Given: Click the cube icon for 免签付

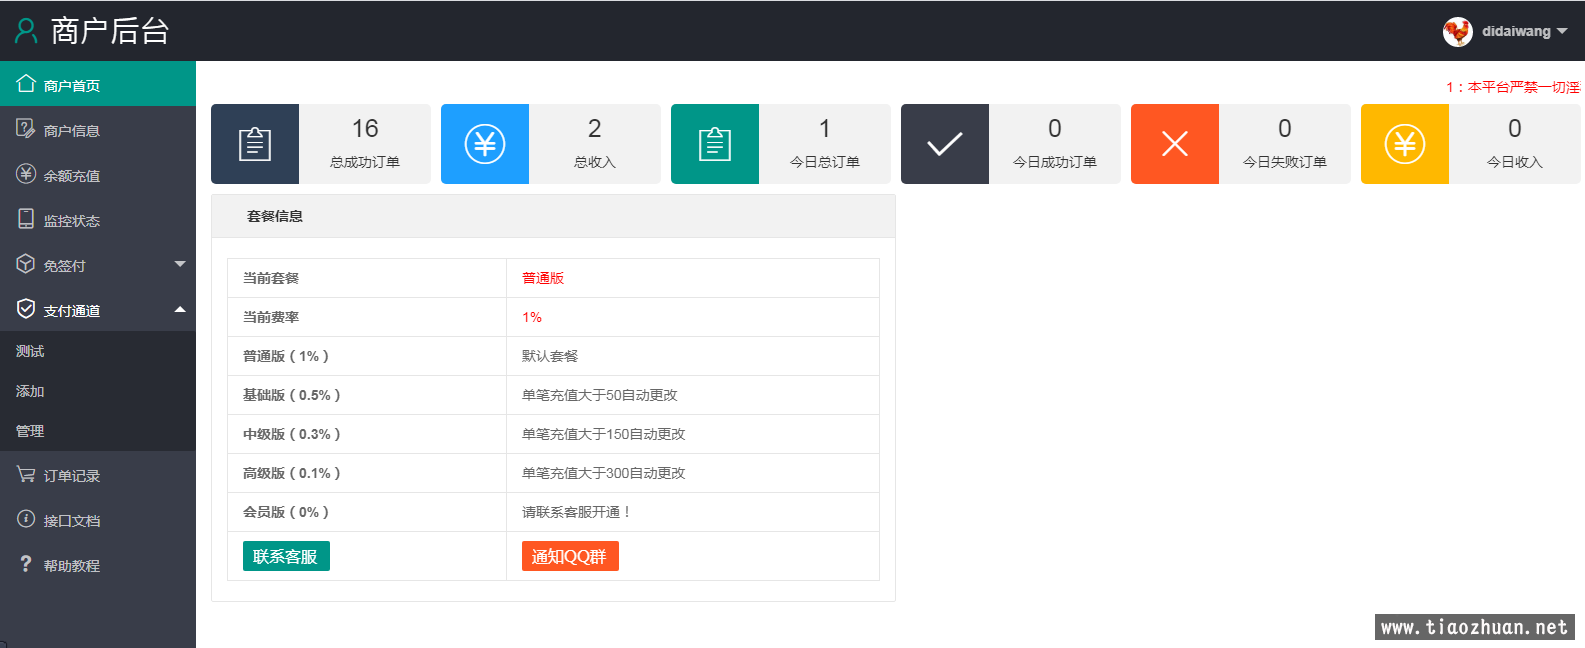Looking at the screenshot, I should pyautogui.click(x=26, y=264).
